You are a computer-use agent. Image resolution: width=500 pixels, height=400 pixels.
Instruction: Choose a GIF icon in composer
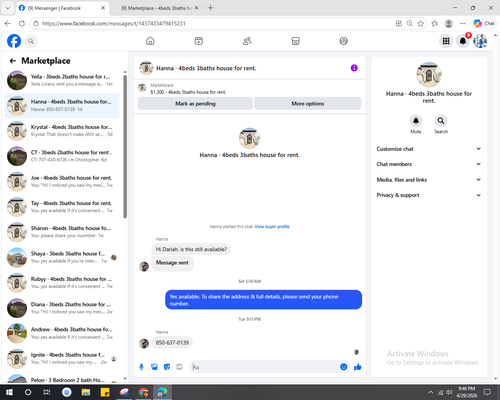tap(179, 367)
